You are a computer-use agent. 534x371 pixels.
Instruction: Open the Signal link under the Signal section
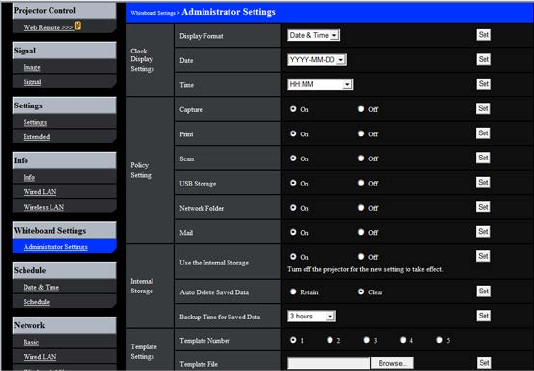(32, 82)
